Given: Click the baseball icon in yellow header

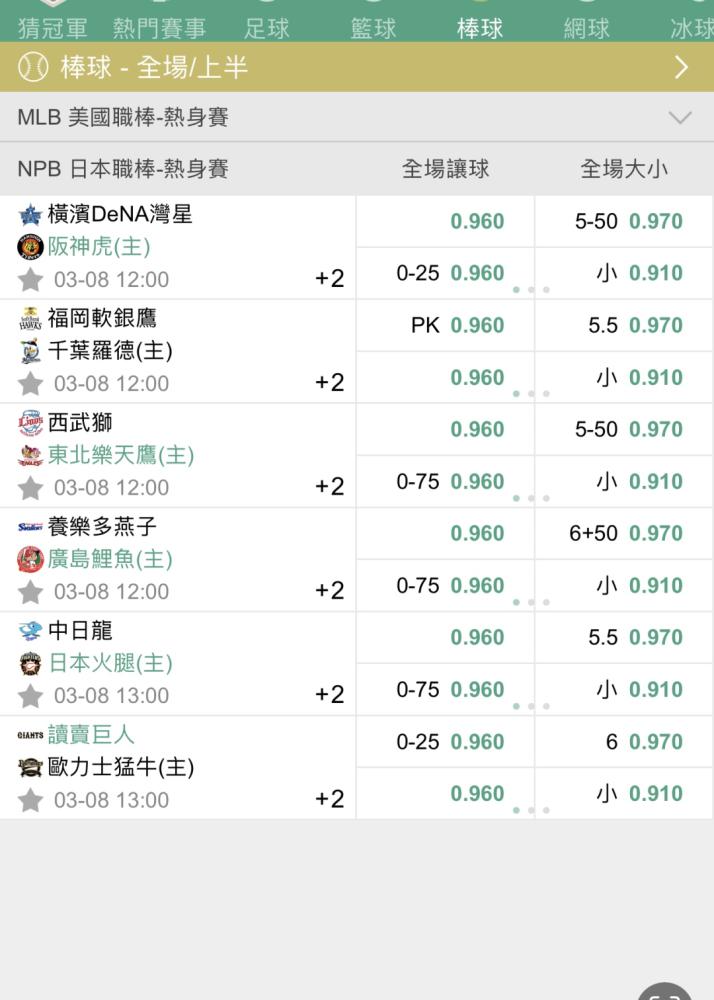Looking at the screenshot, I should tap(33, 68).
